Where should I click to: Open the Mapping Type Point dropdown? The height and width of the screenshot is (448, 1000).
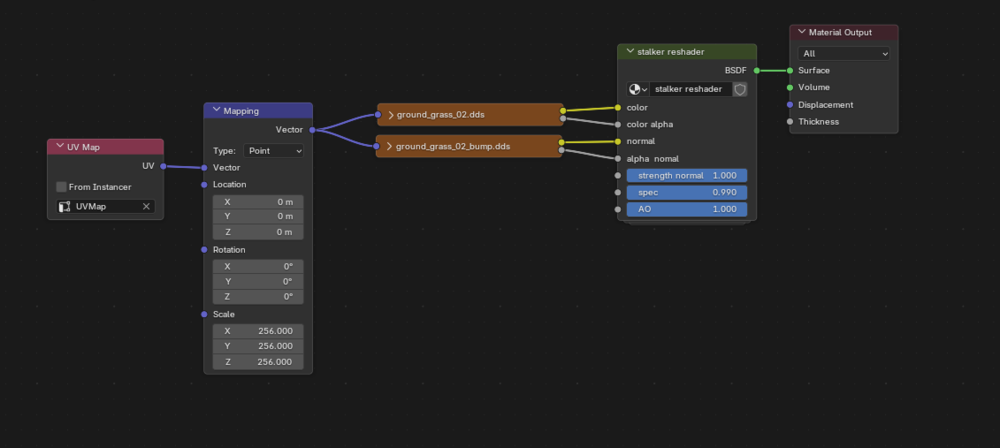(x=274, y=151)
